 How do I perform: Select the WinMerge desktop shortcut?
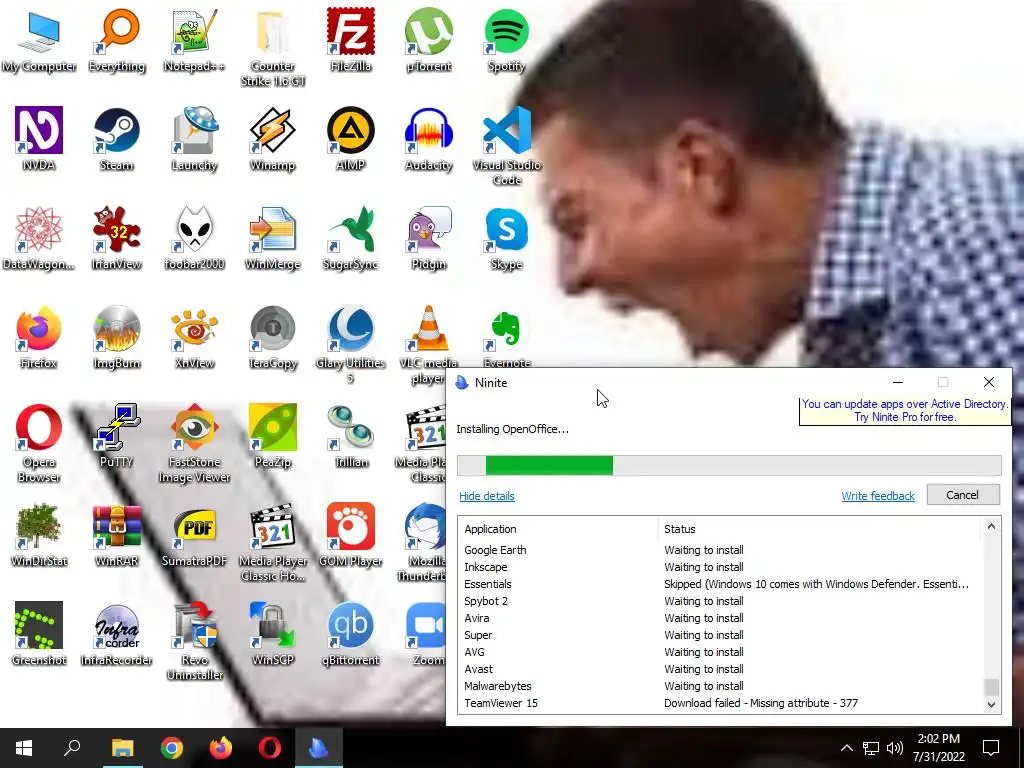[272, 238]
